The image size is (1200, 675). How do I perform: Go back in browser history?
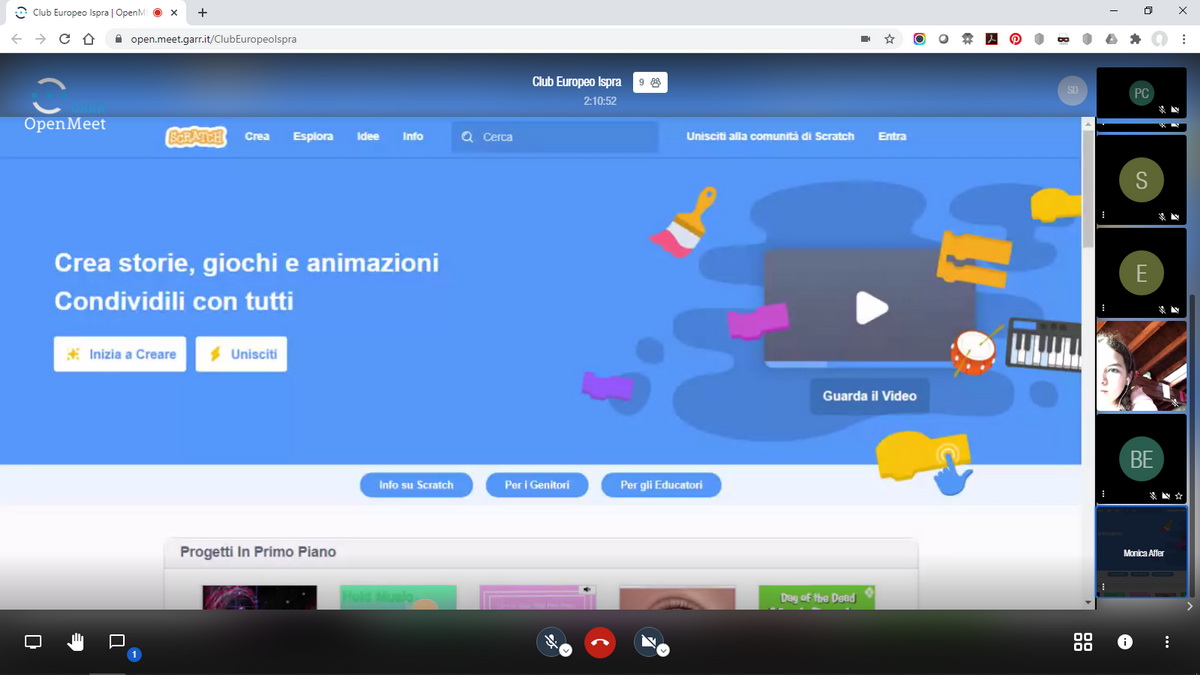coord(16,39)
